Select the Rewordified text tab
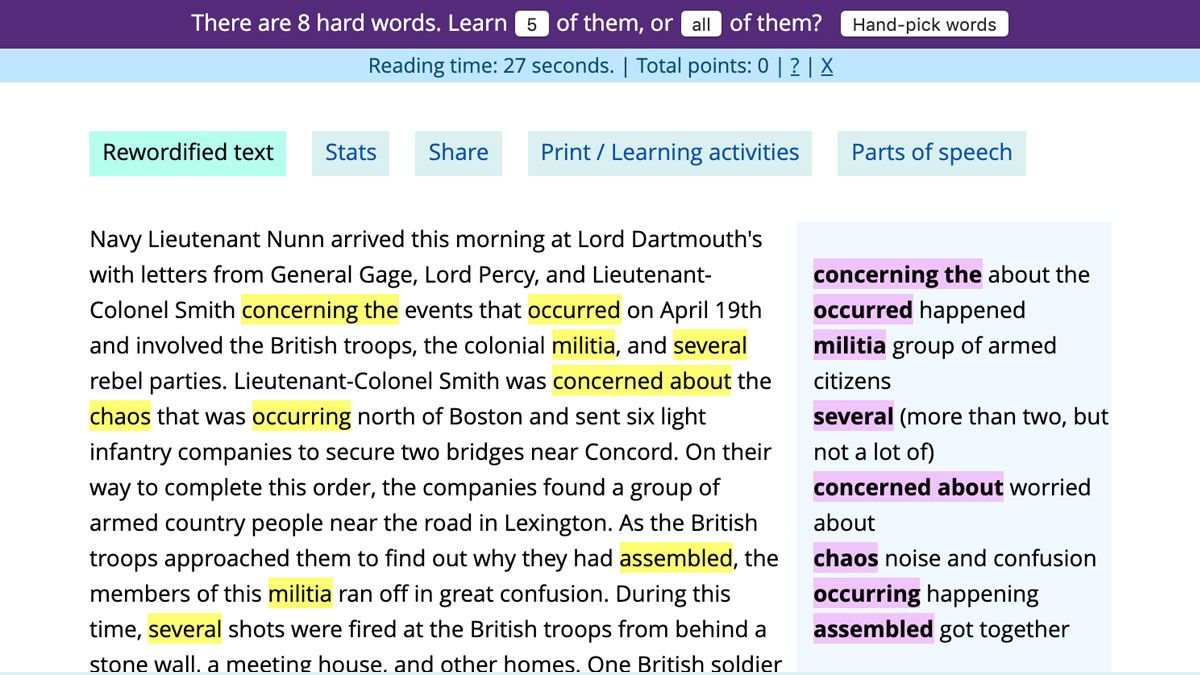 pyautogui.click(x=188, y=153)
